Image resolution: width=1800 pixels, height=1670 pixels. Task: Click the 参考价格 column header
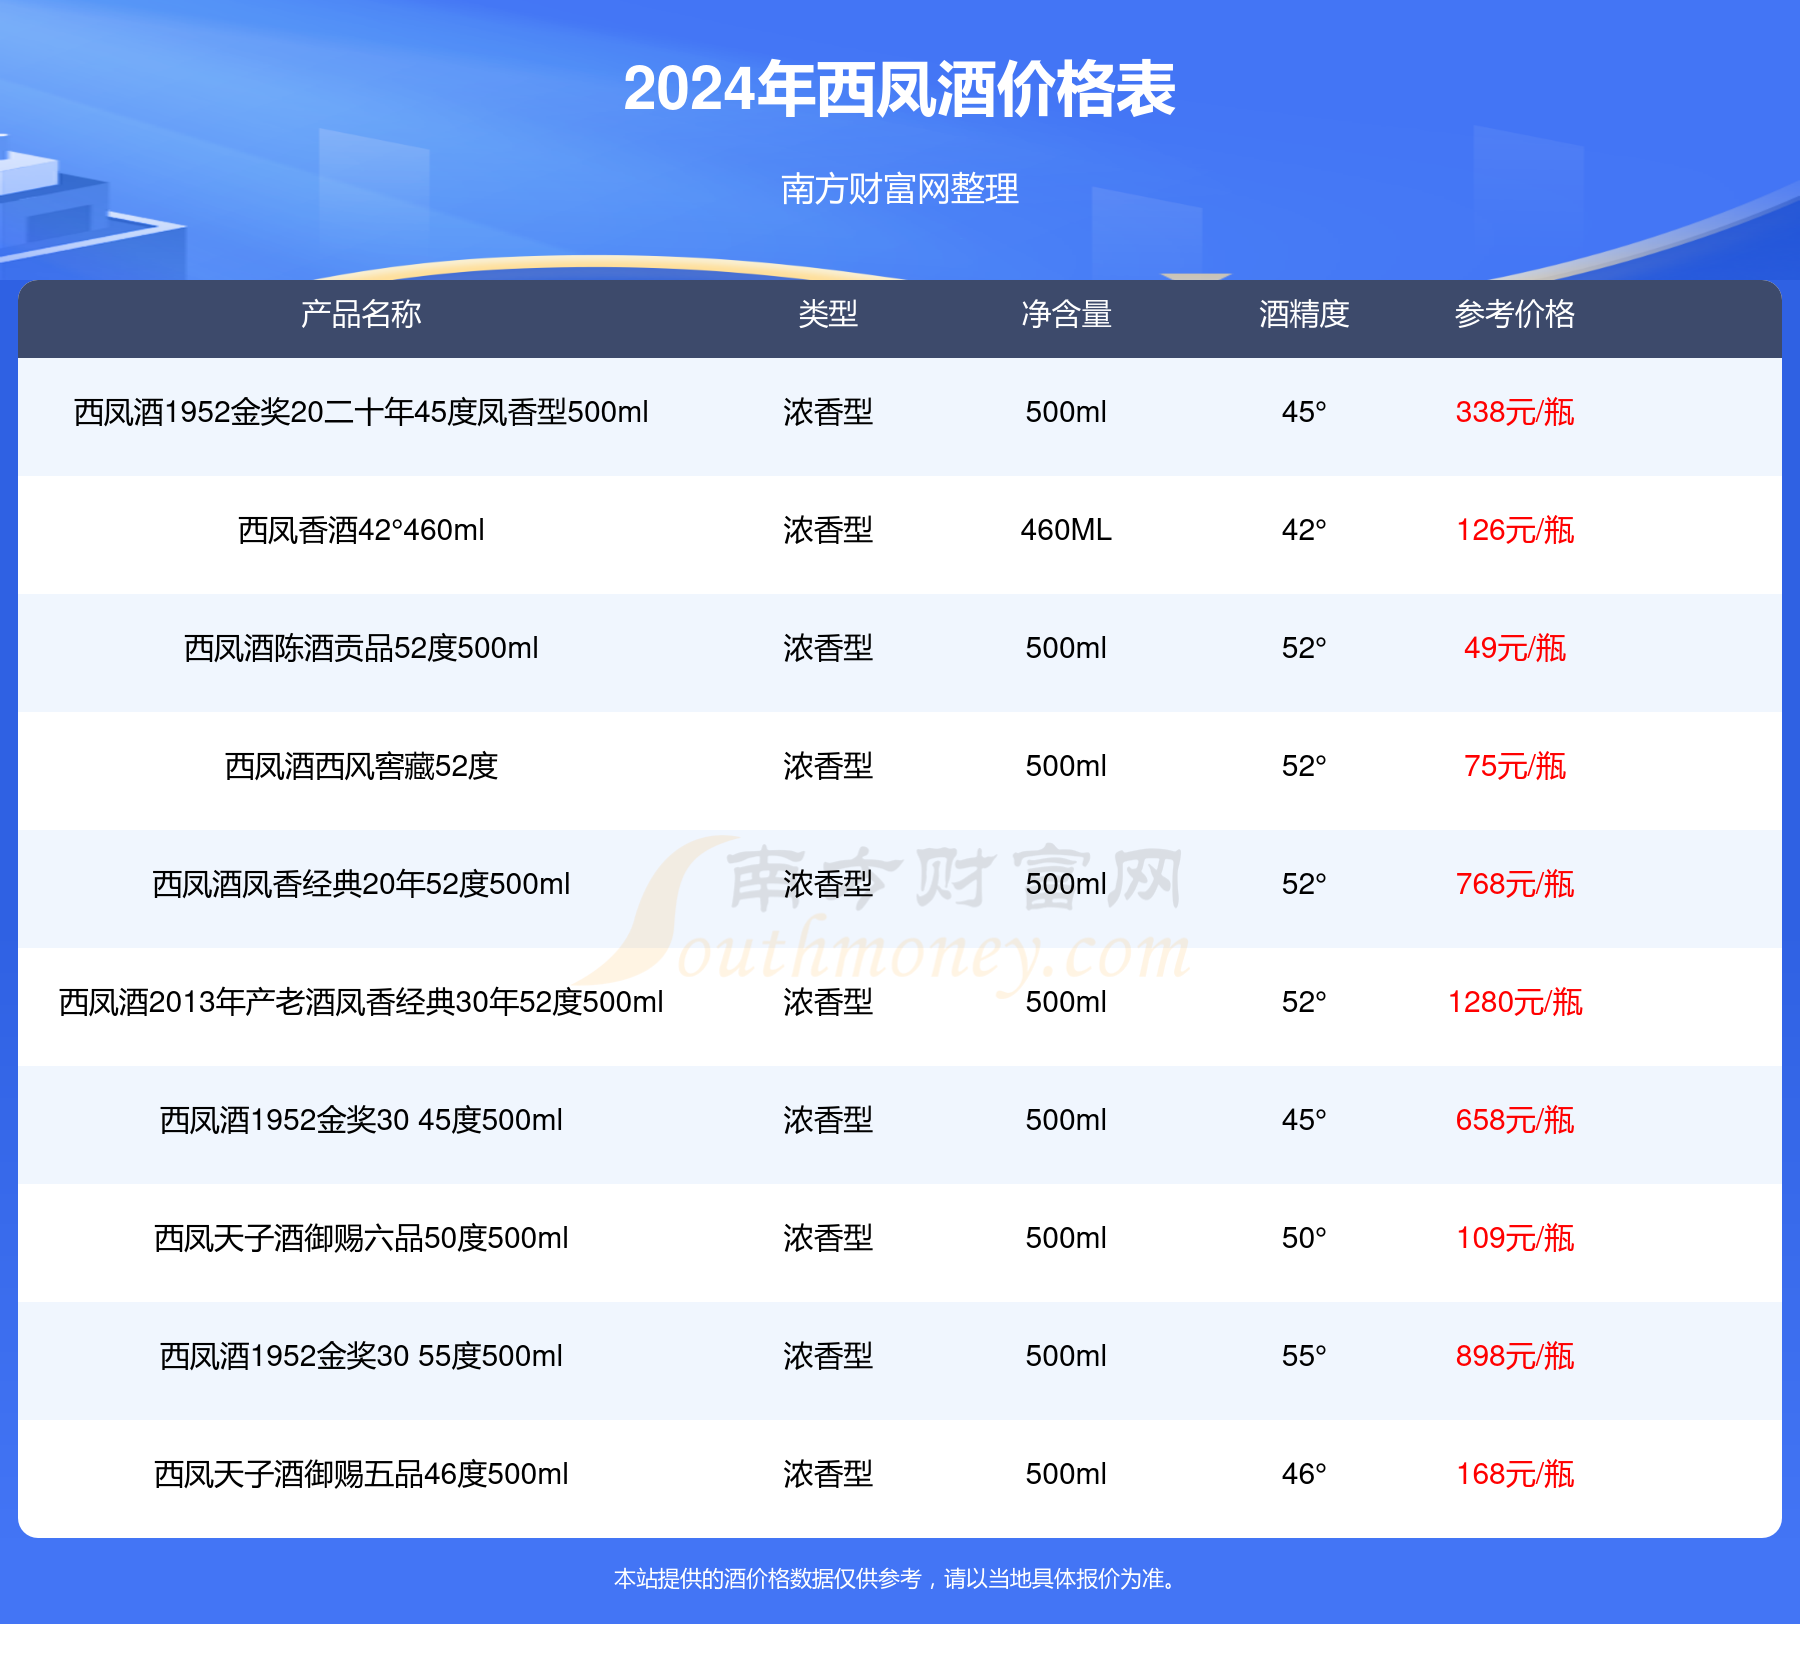point(1515,314)
